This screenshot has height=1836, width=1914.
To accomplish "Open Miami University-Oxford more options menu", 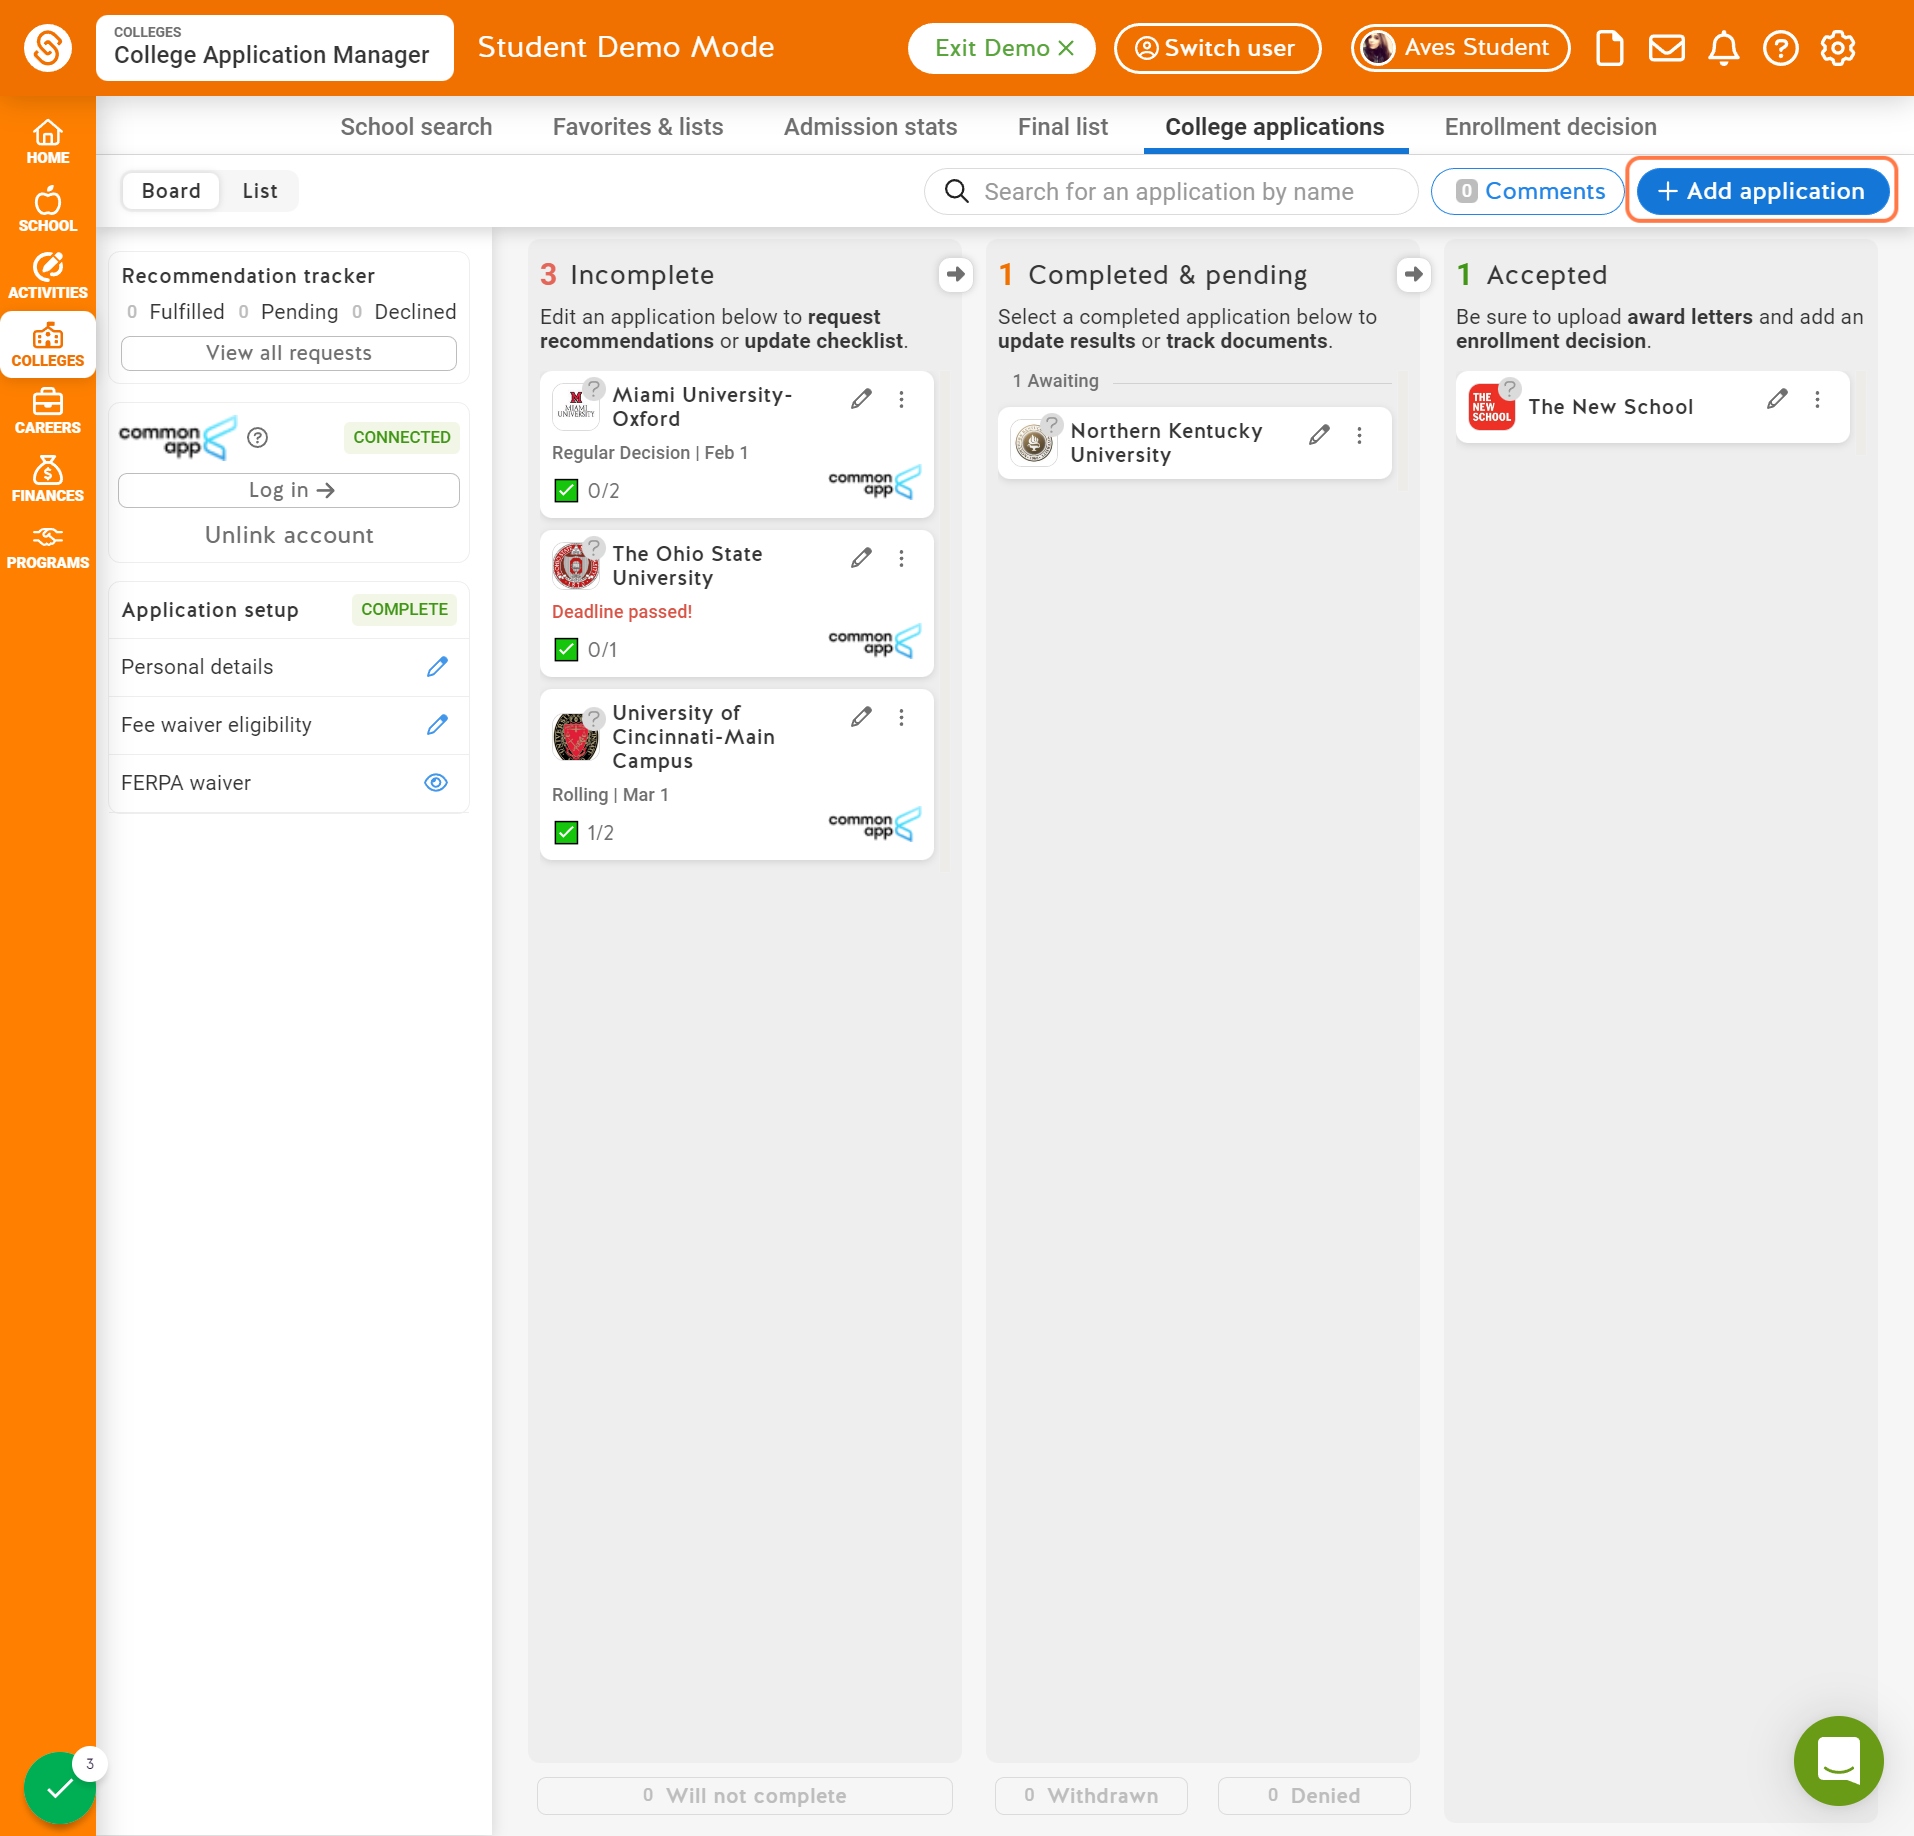I will click(902, 399).
